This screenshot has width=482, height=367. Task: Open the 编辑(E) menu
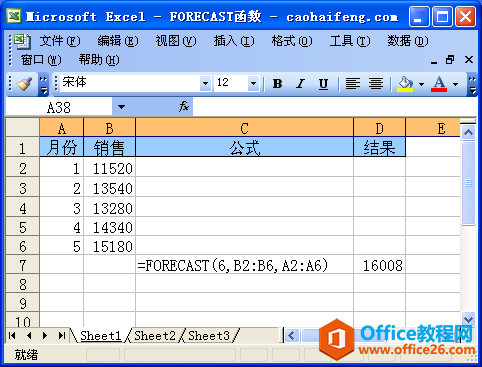click(118, 41)
